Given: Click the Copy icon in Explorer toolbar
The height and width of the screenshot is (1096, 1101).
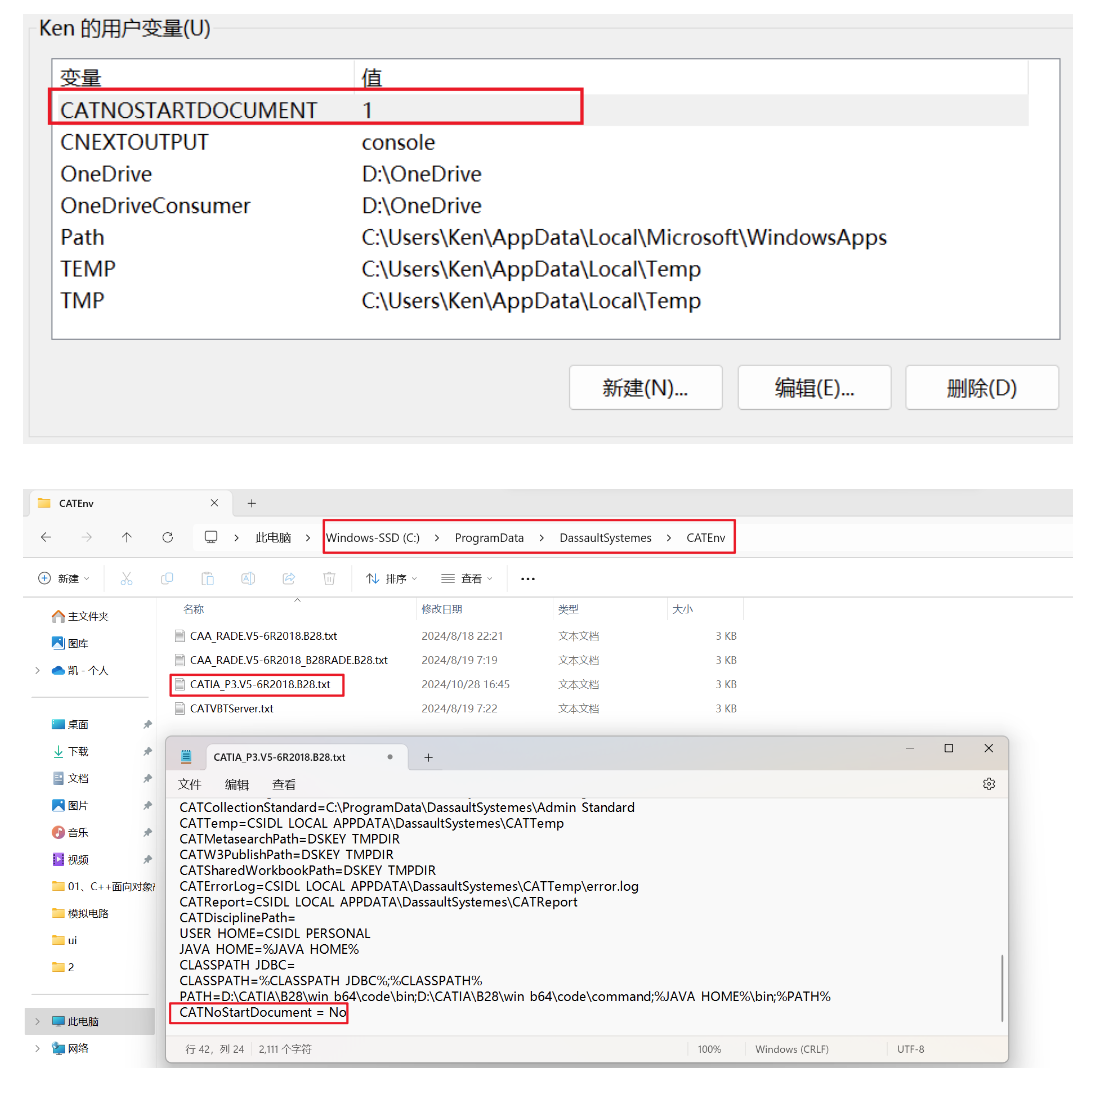Looking at the screenshot, I should click(x=166, y=579).
